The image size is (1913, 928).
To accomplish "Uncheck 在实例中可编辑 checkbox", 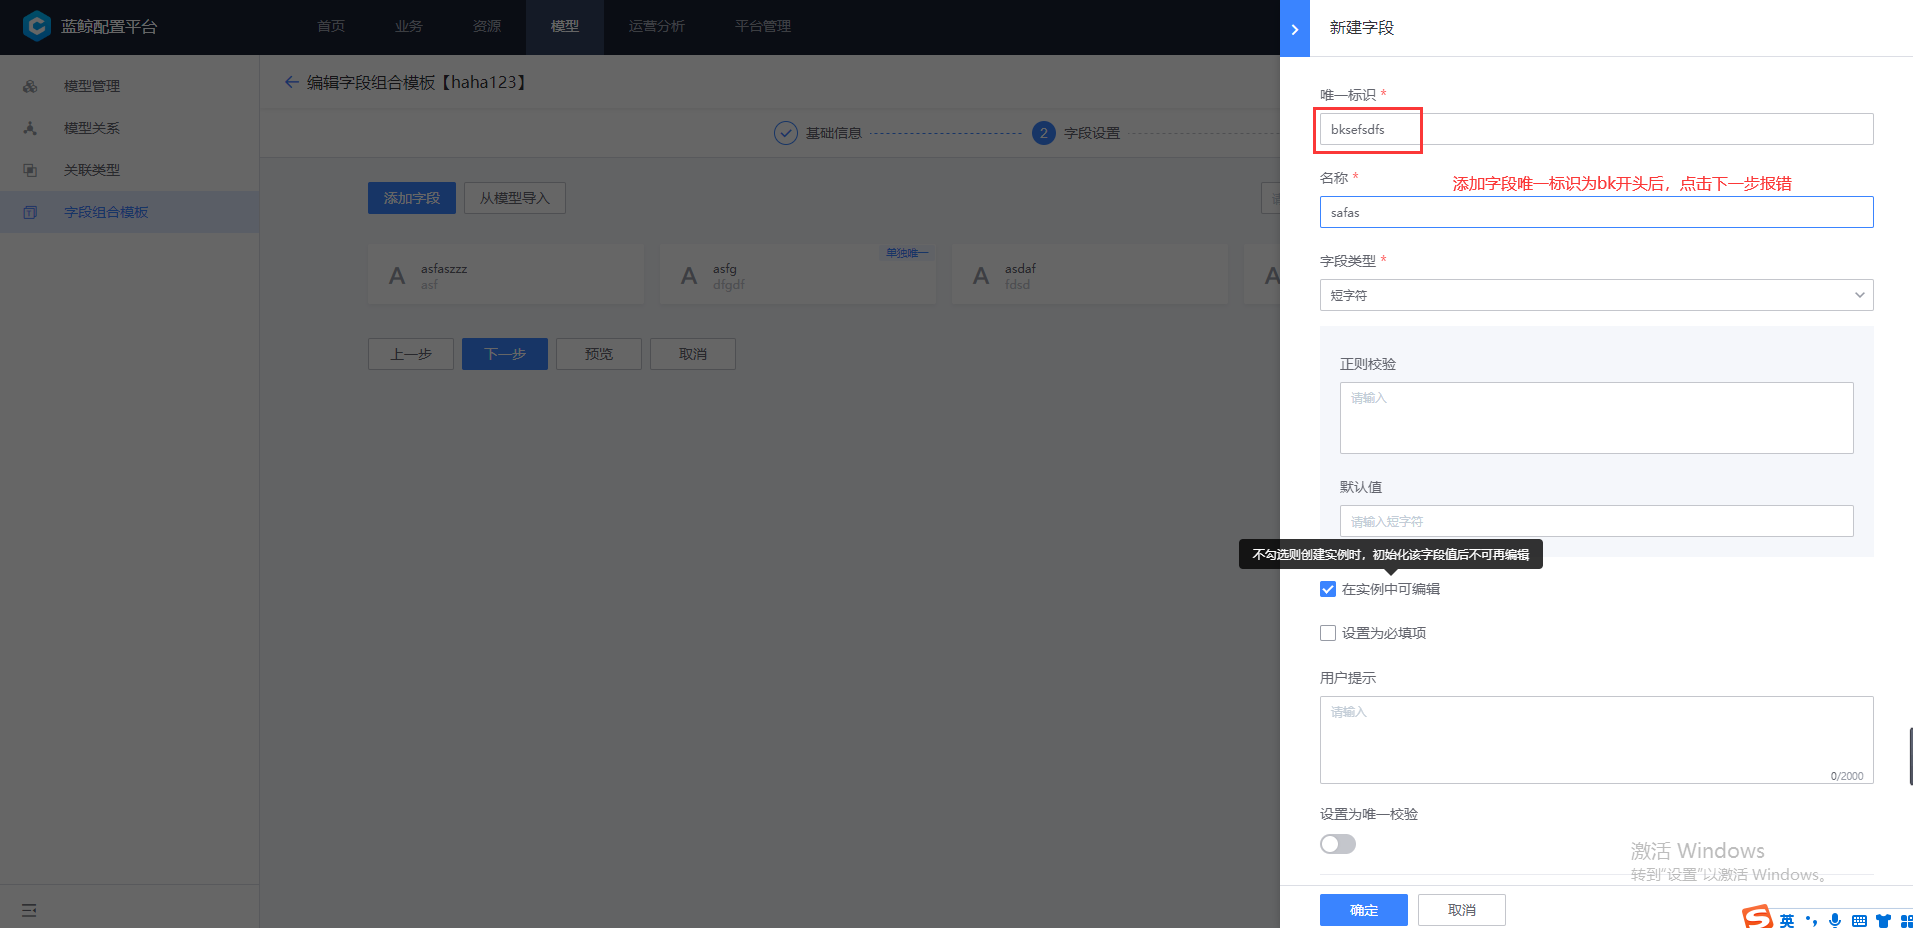I will tap(1327, 589).
